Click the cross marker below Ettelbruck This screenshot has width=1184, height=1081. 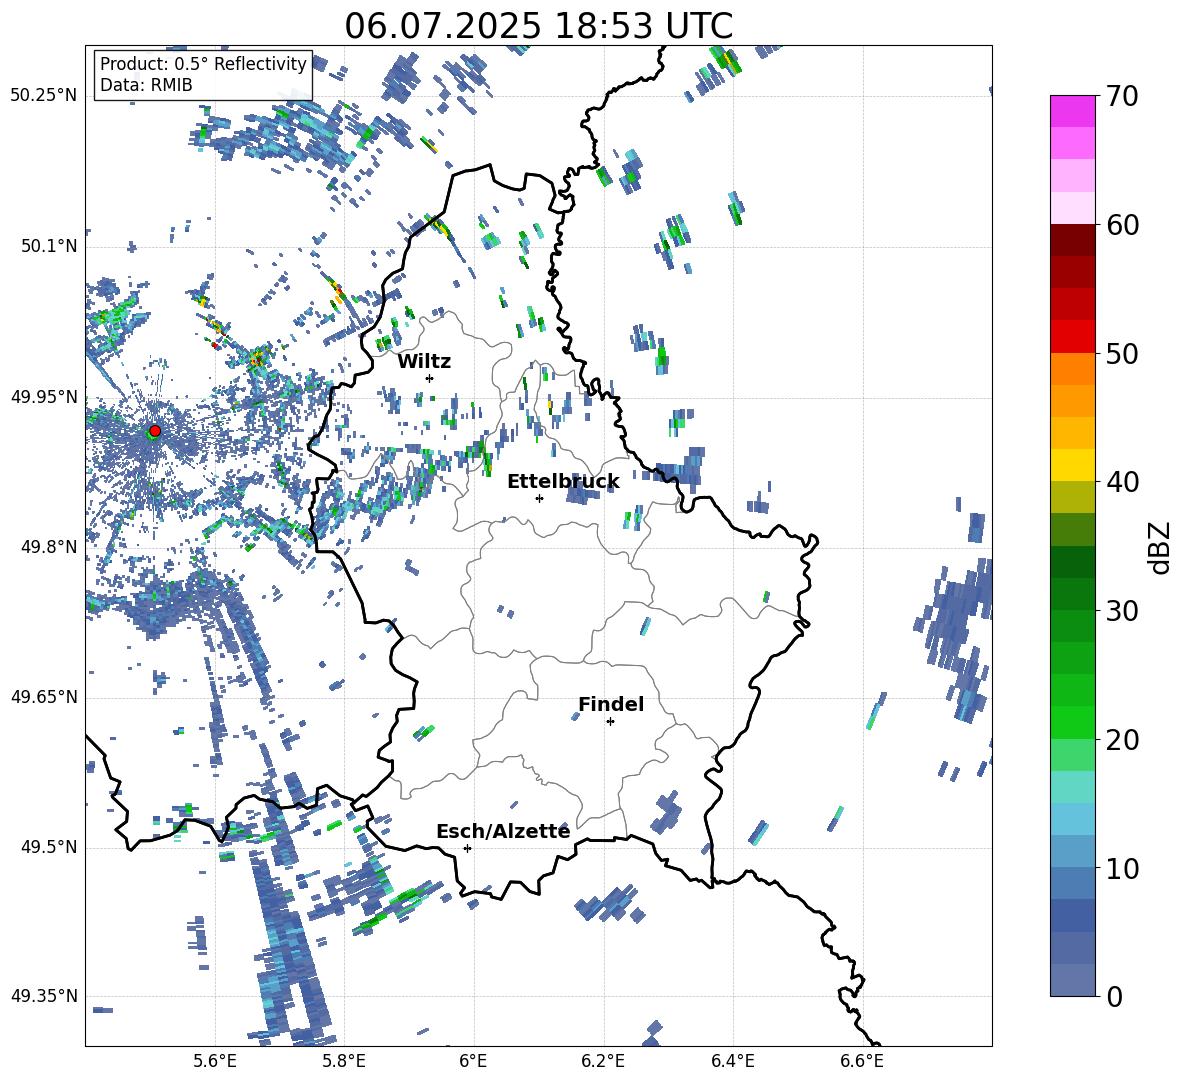point(539,498)
